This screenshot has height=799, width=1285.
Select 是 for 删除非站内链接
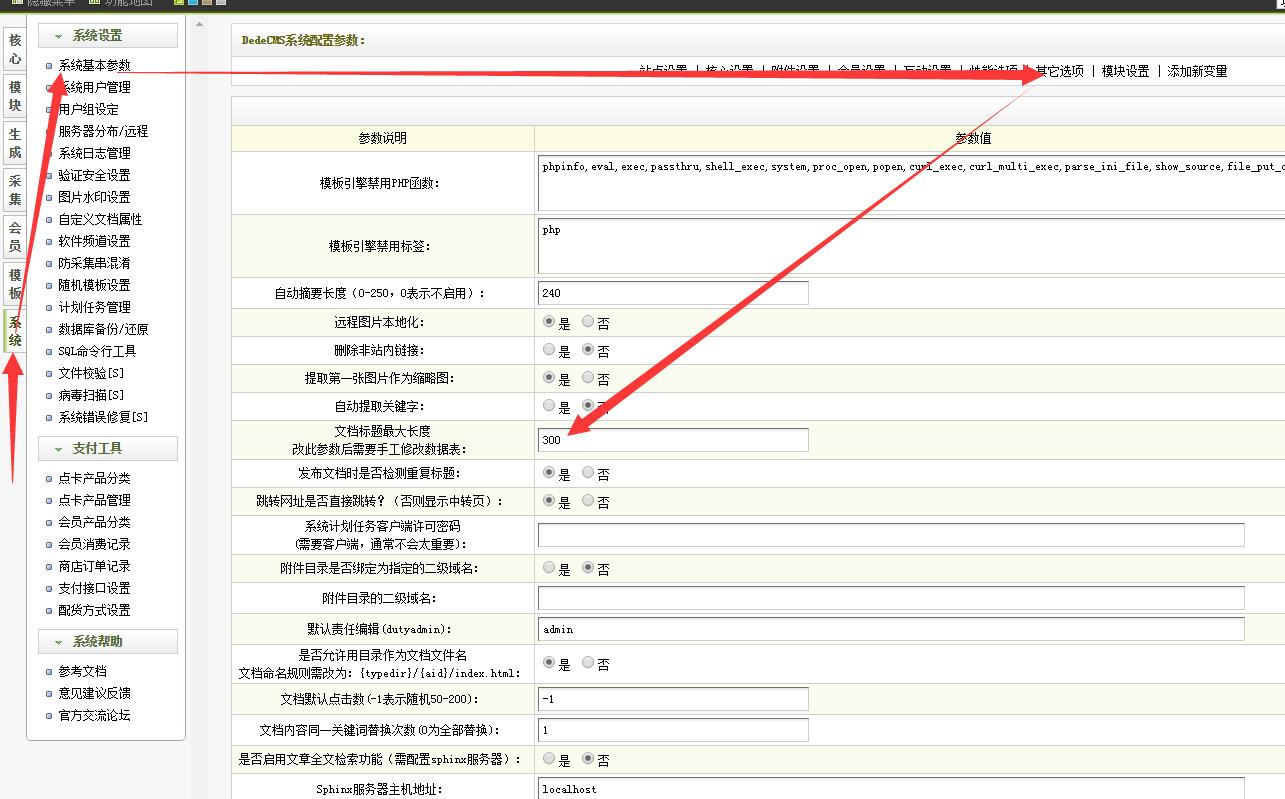pos(549,350)
